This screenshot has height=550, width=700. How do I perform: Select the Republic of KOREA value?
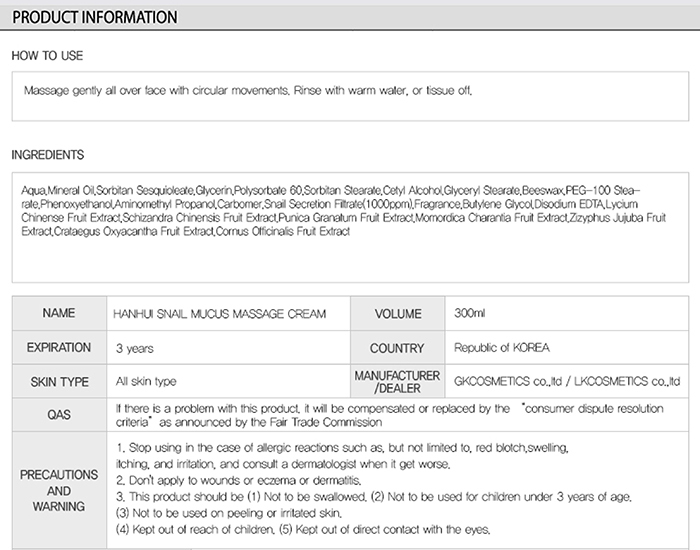click(x=501, y=348)
